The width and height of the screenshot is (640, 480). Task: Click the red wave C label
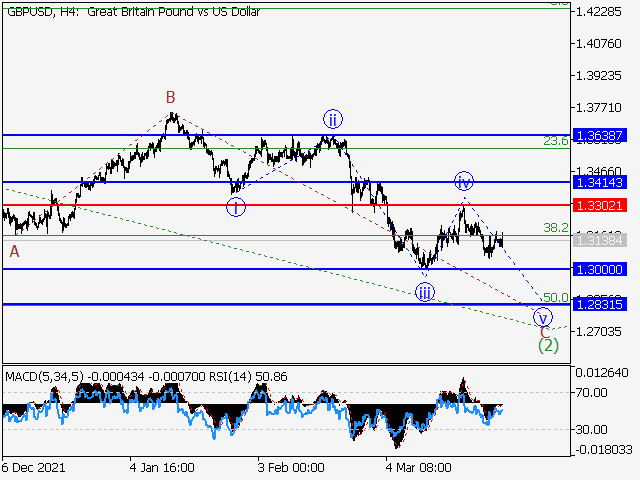click(544, 333)
